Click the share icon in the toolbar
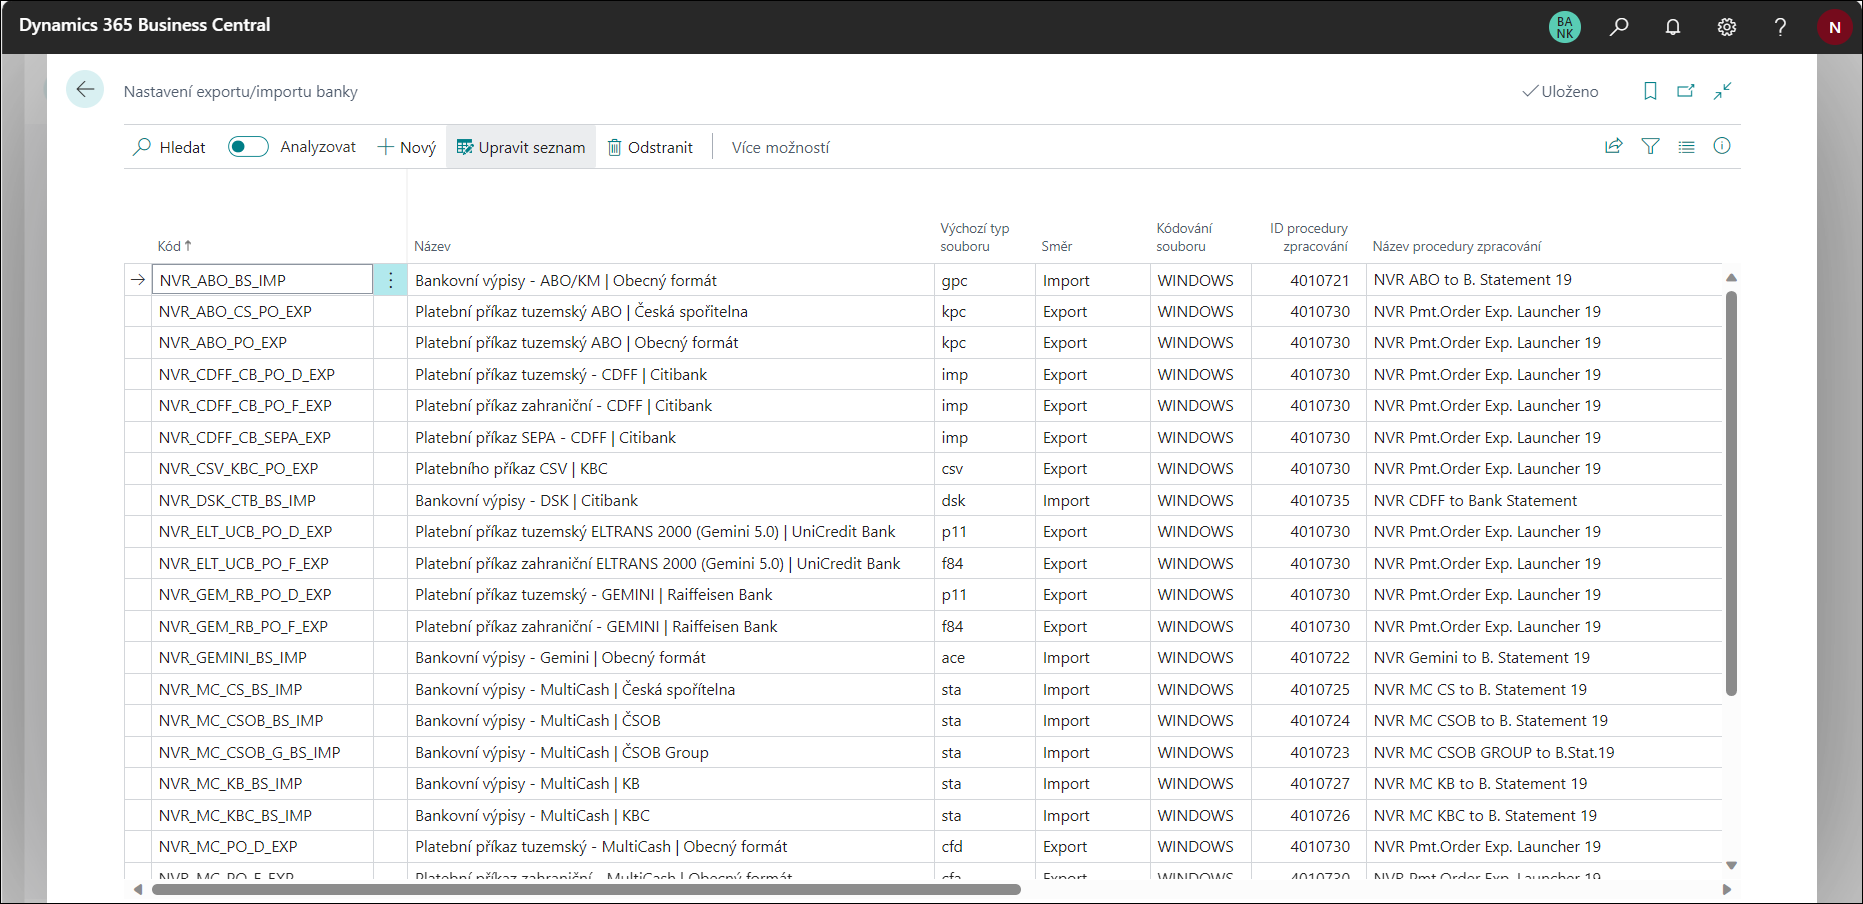 1614,146
